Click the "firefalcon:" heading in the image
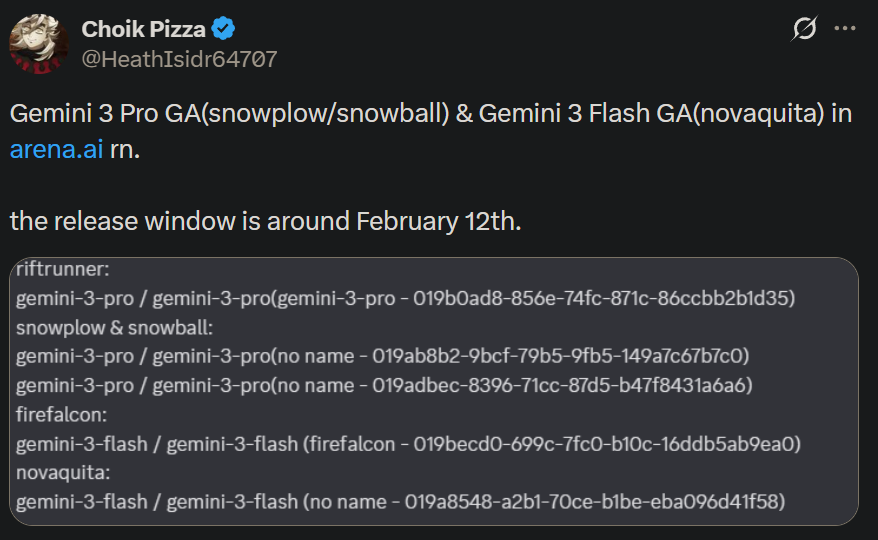Screen dimensions: 878x540 click(x=59, y=414)
